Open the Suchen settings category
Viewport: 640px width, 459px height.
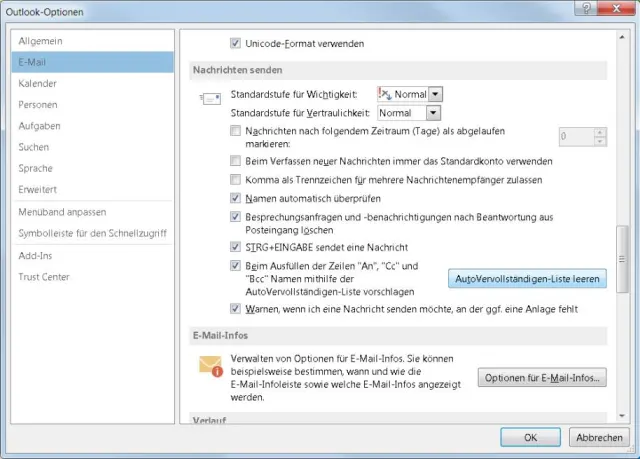click(x=92, y=147)
